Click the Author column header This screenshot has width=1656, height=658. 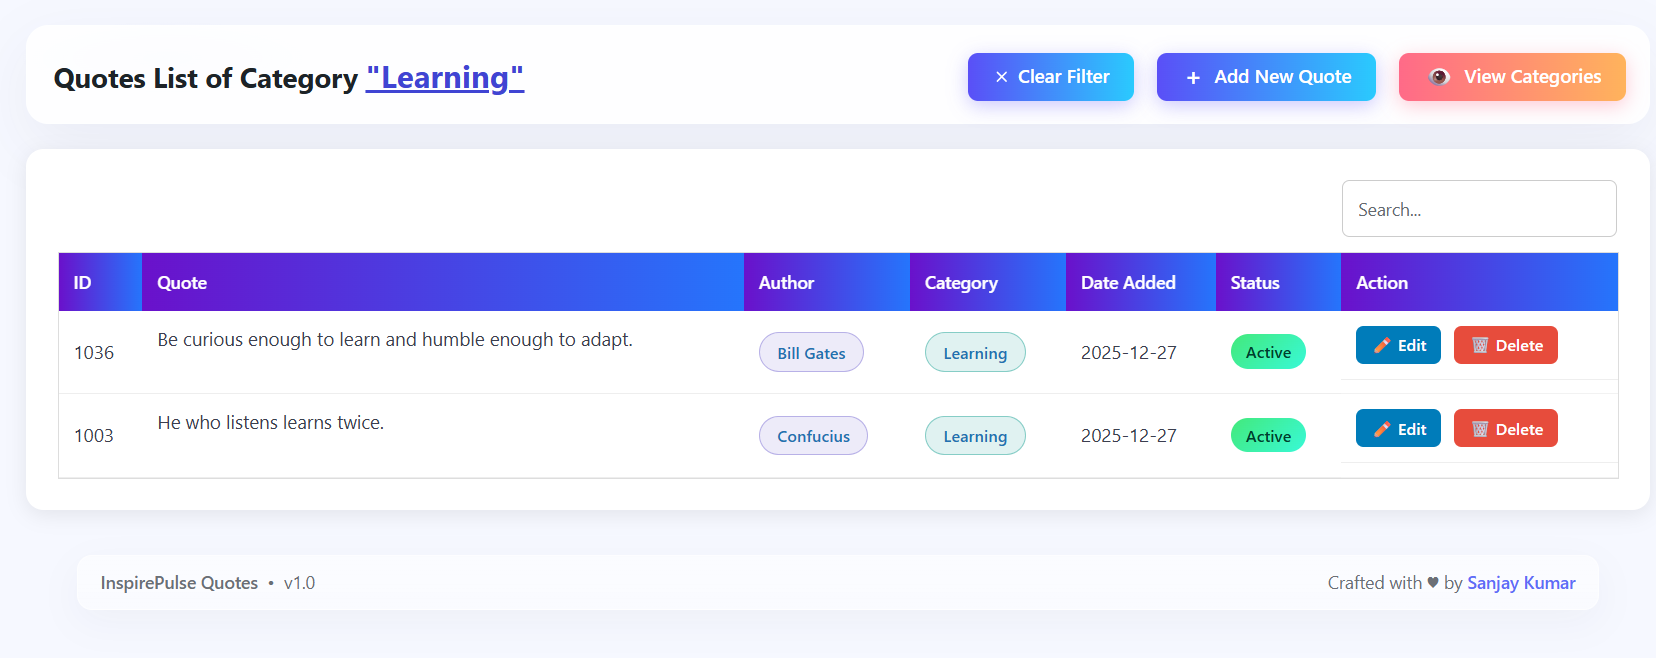786,283
